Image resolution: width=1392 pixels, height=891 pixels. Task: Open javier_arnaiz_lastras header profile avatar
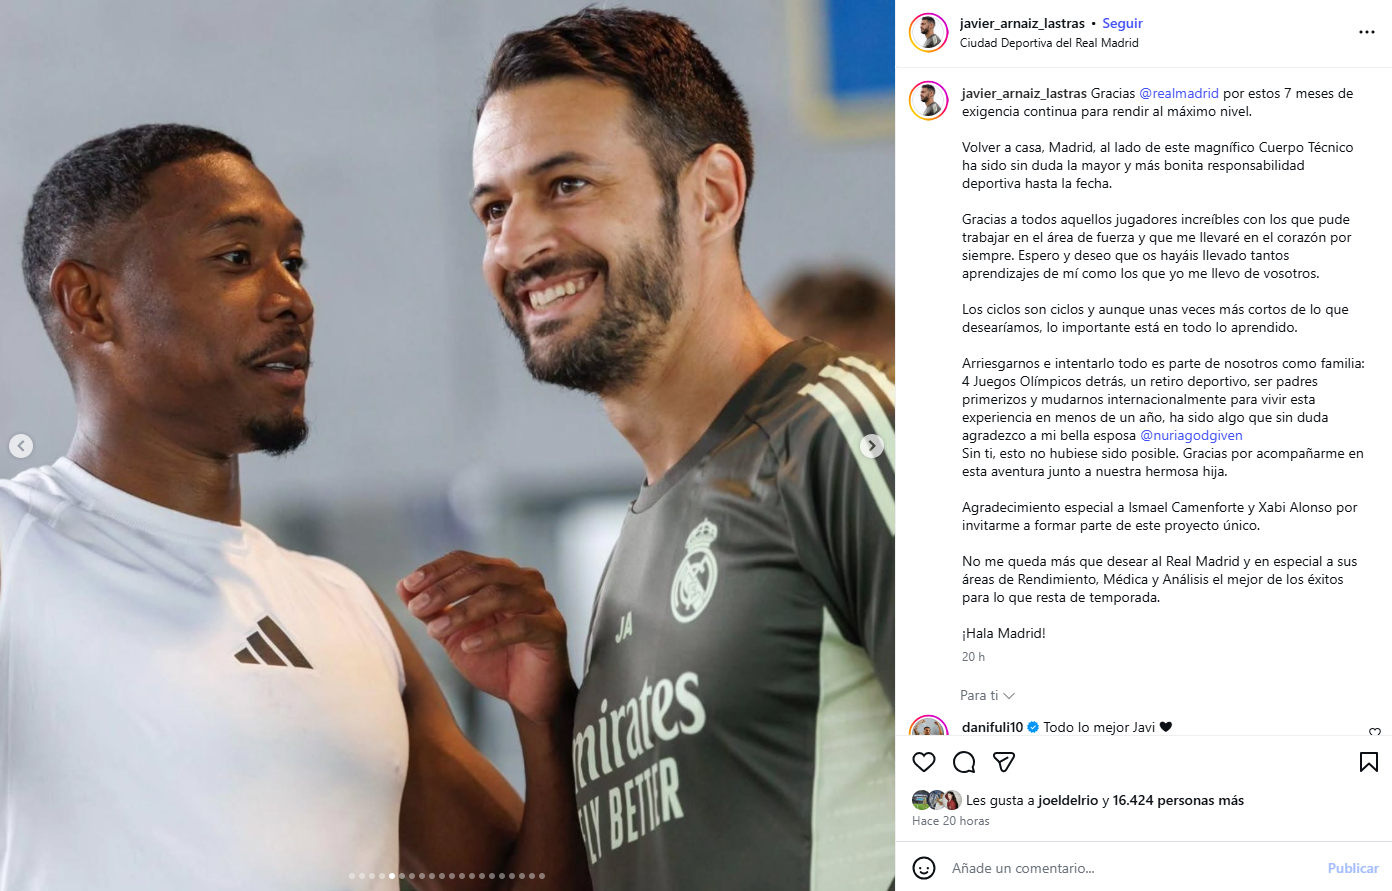click(x=929, y=33)
